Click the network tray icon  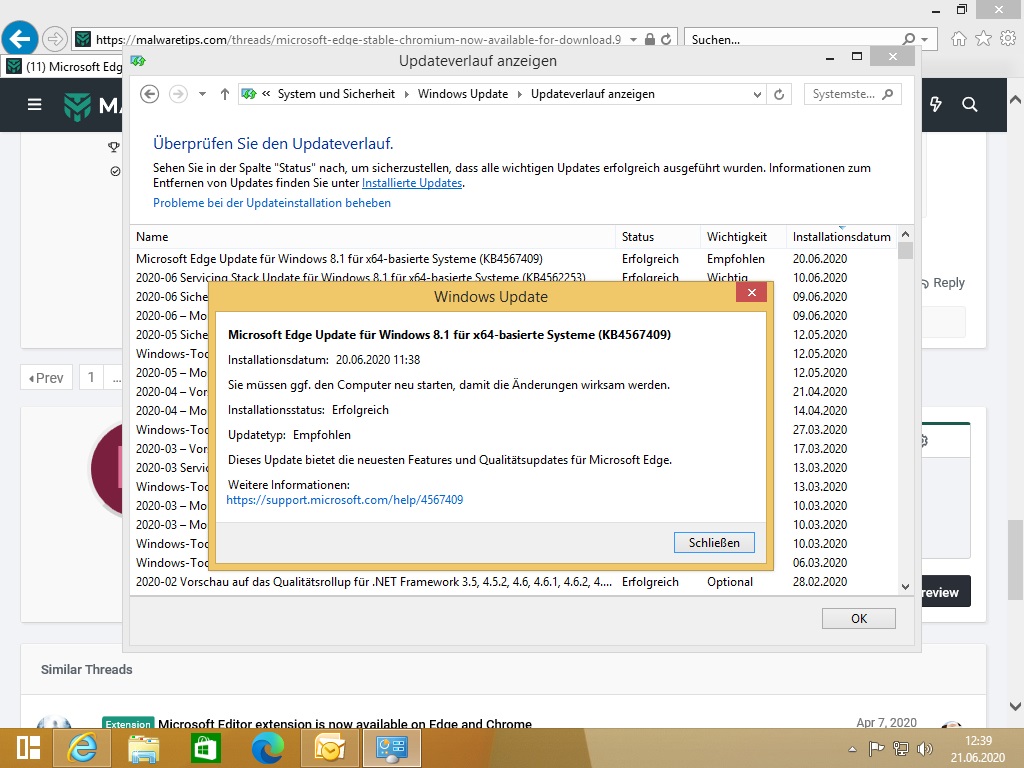(901, 749)
